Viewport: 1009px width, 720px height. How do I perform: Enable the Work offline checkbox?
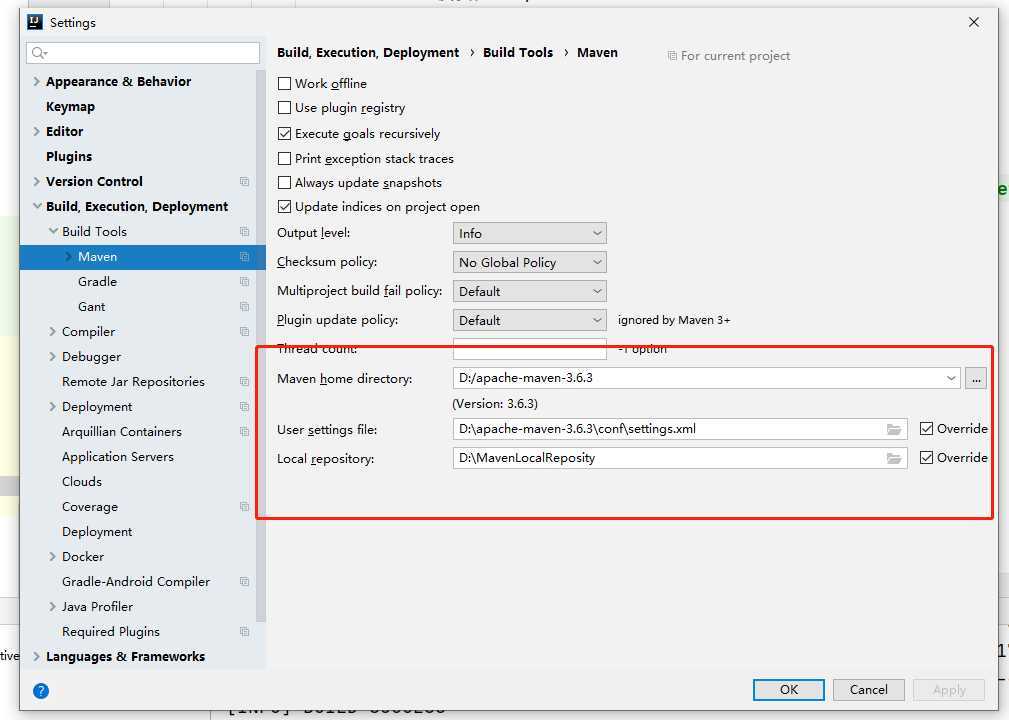(x=284, y=84)
